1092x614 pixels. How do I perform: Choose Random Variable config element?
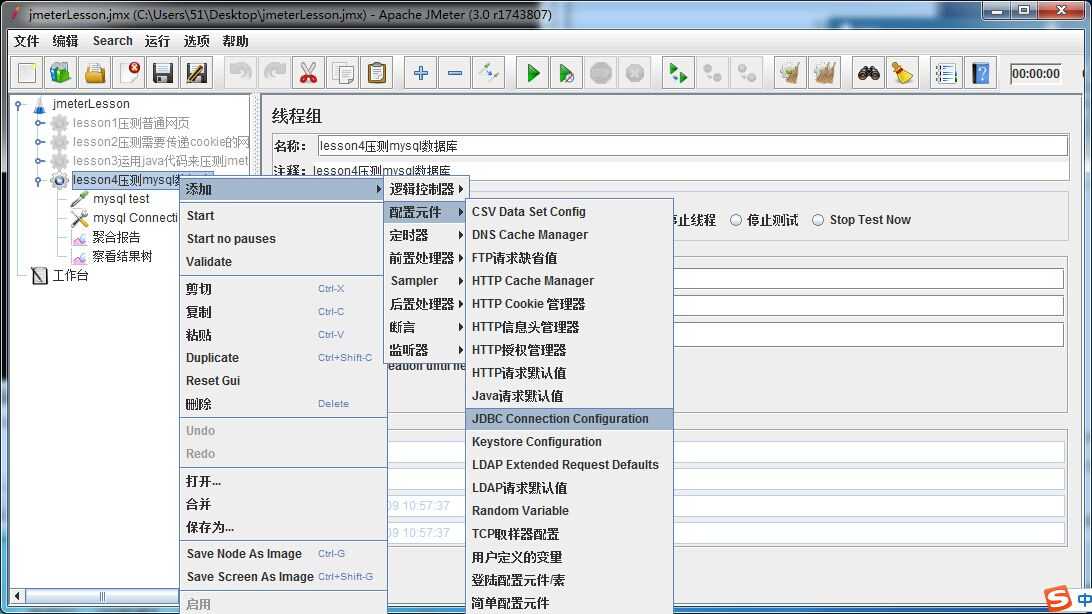[x=569, y=510]
